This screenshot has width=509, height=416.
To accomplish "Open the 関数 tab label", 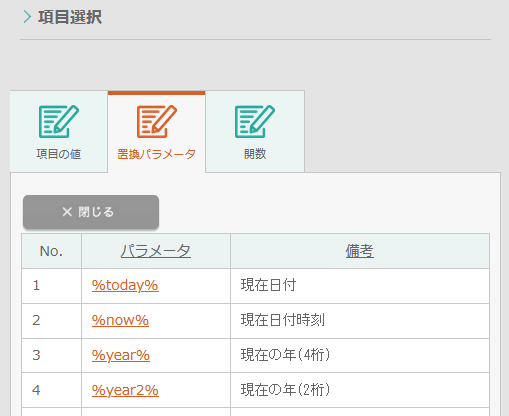I will click(255, 154).
